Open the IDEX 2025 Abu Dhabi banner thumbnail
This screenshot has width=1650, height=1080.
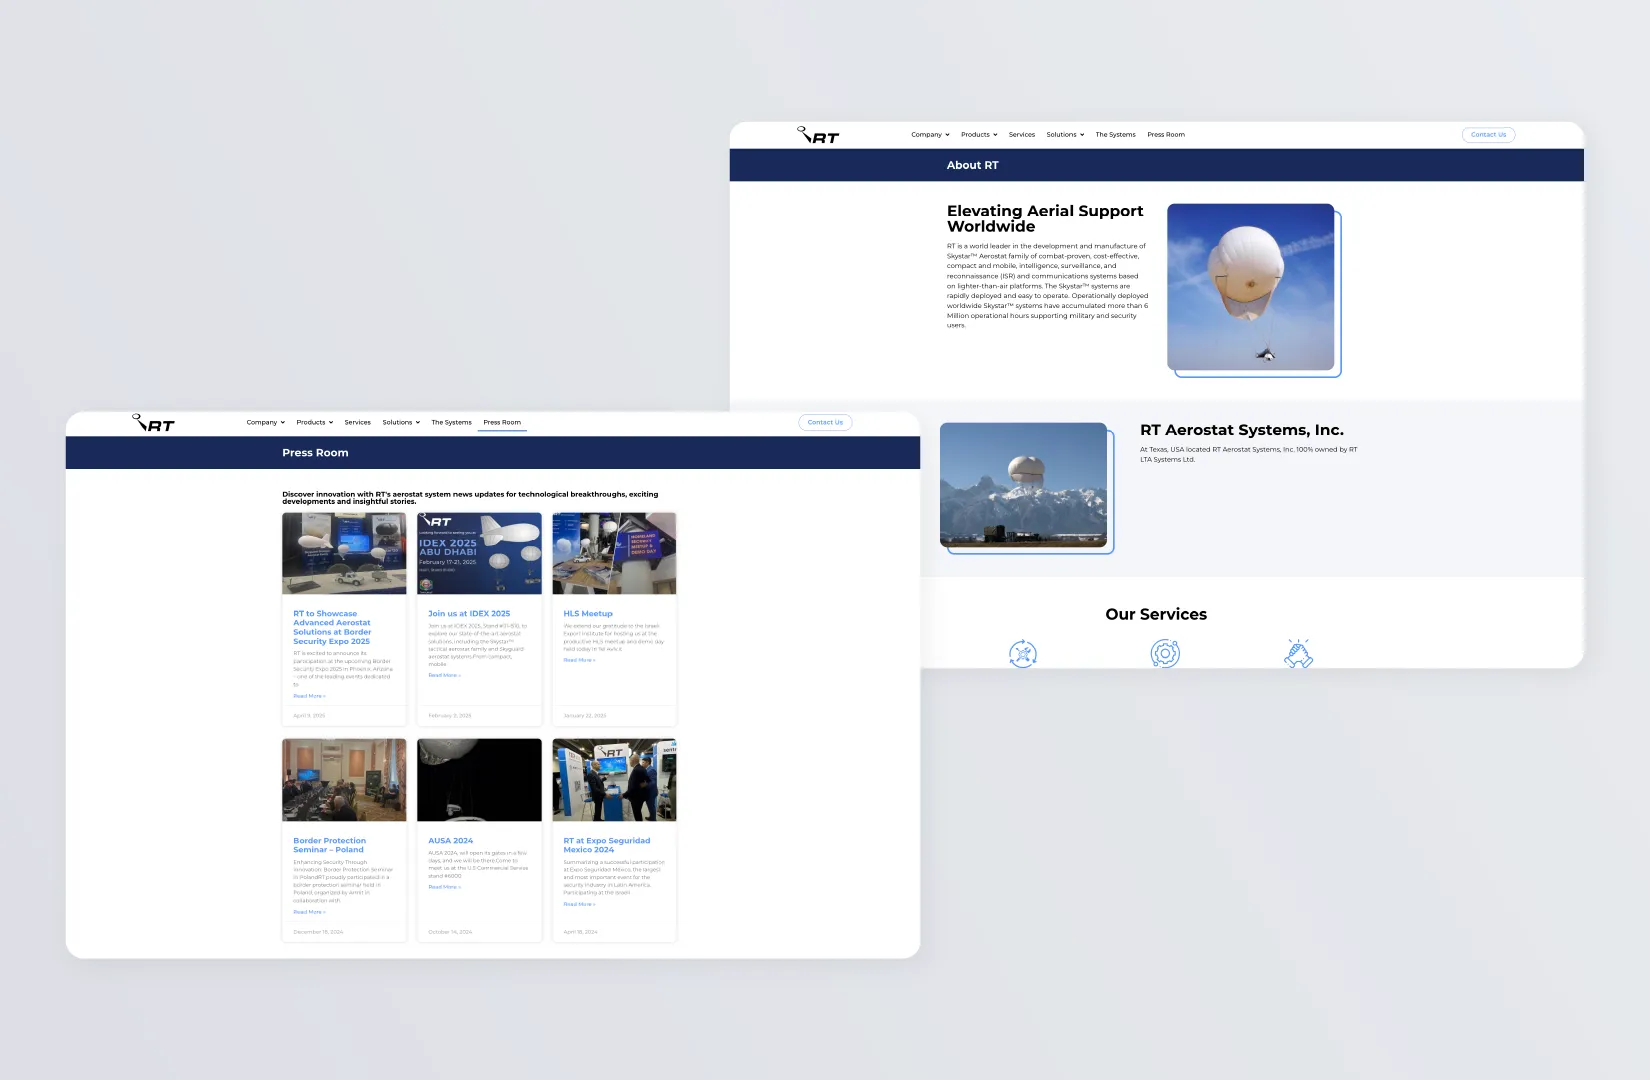(479, 553)
